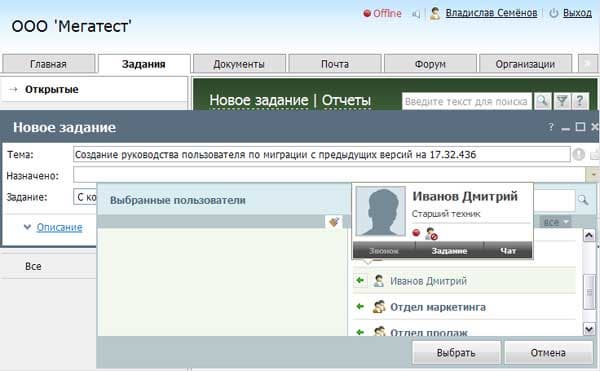Open the Задание type combo box
The height and width of the screenshot is (371, 600).
tap(85, 197)
